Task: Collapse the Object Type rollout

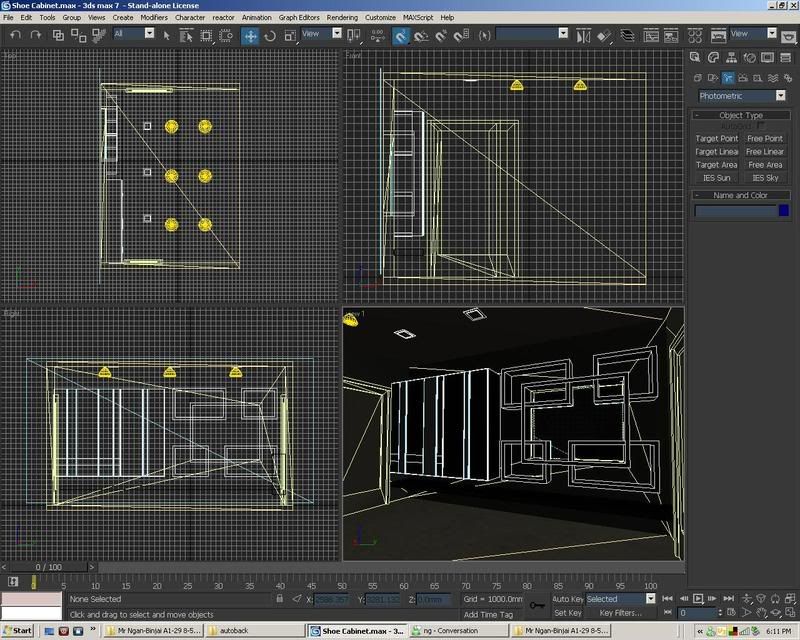Action: 740,116
